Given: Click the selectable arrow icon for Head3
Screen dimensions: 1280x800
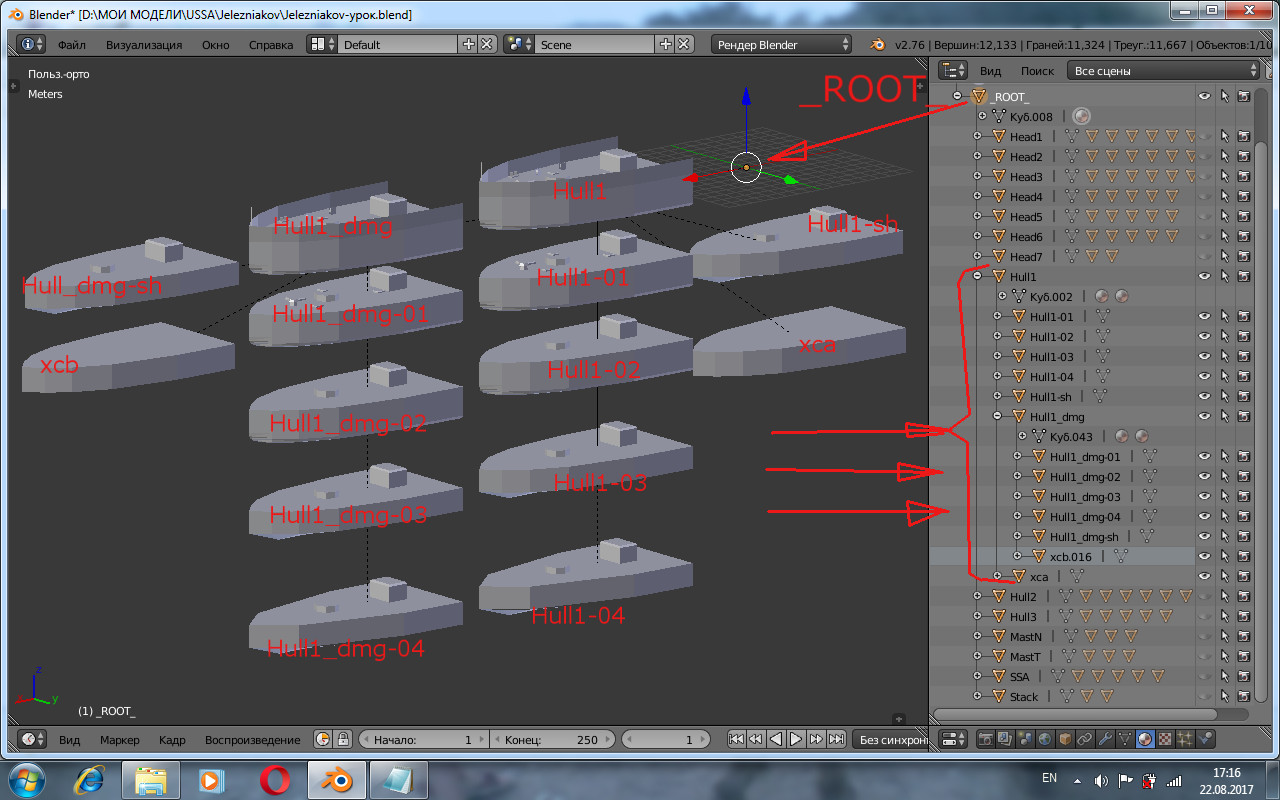Looking at the screenshot, I should (x=1224, y=177).
